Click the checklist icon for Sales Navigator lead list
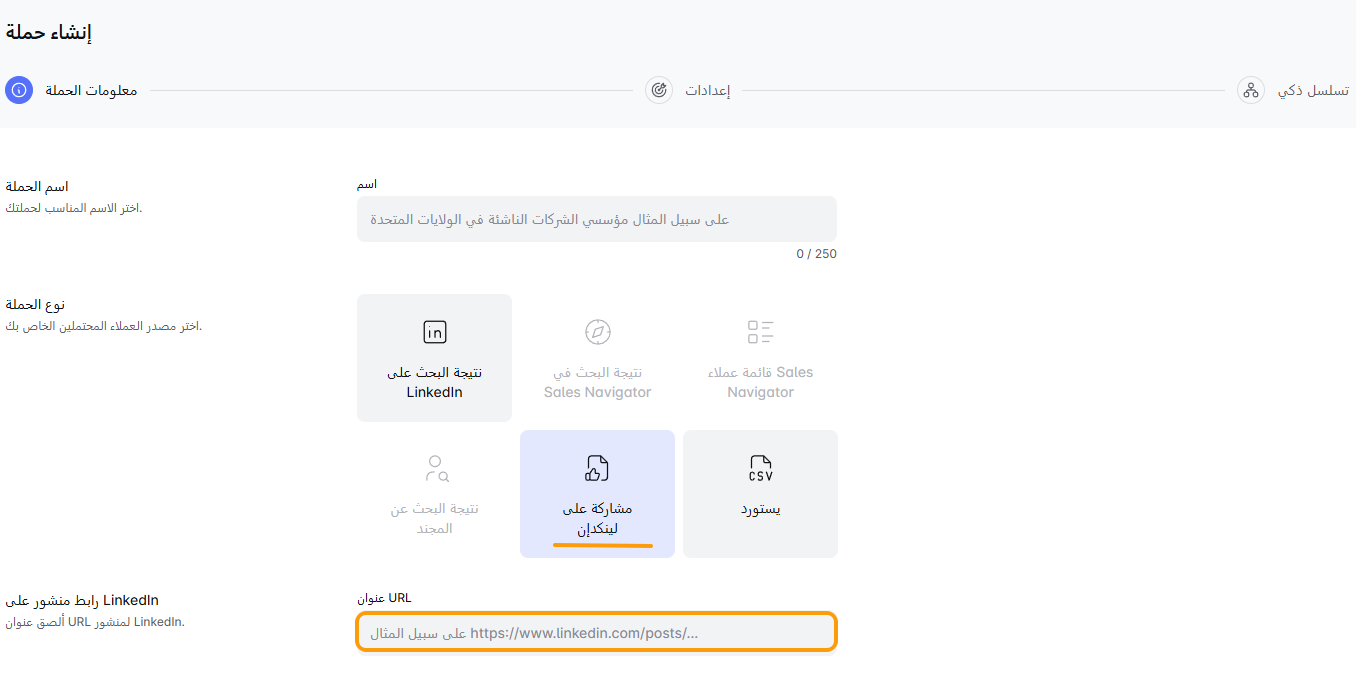1356x692 pixels. pos(760,332)
